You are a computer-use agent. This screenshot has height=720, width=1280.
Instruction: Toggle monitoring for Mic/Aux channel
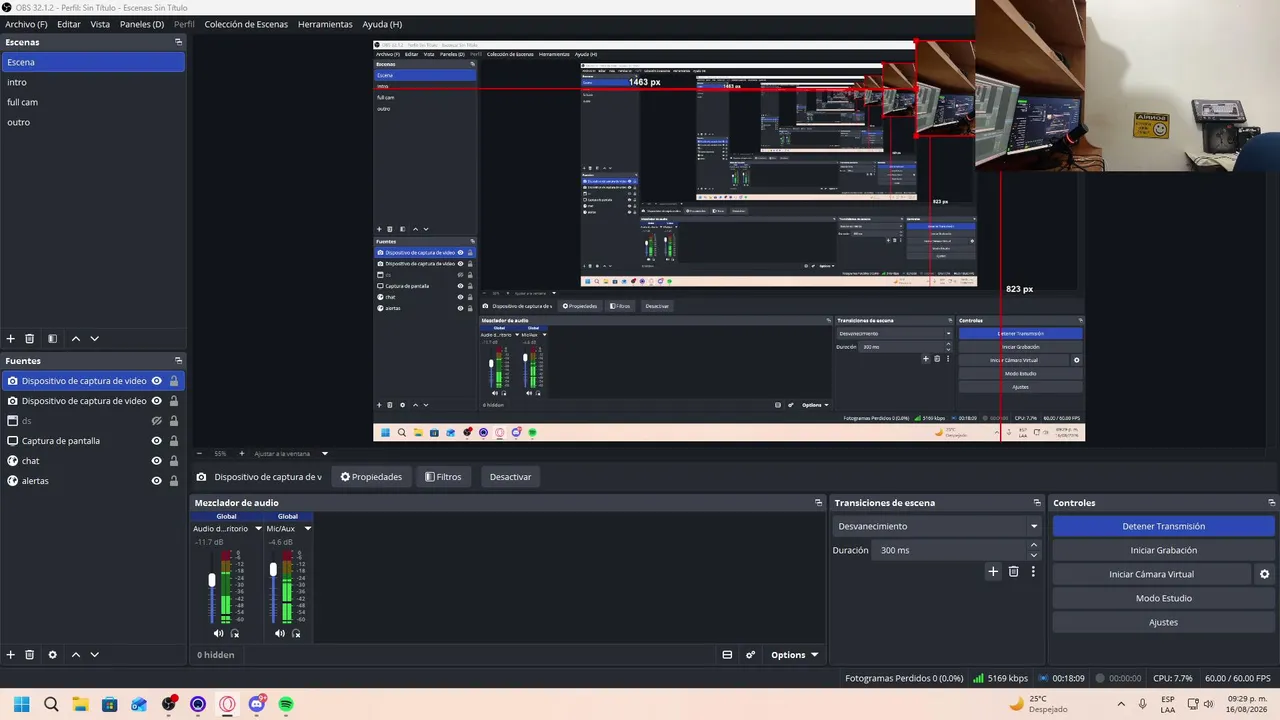[x=296, y=633]
